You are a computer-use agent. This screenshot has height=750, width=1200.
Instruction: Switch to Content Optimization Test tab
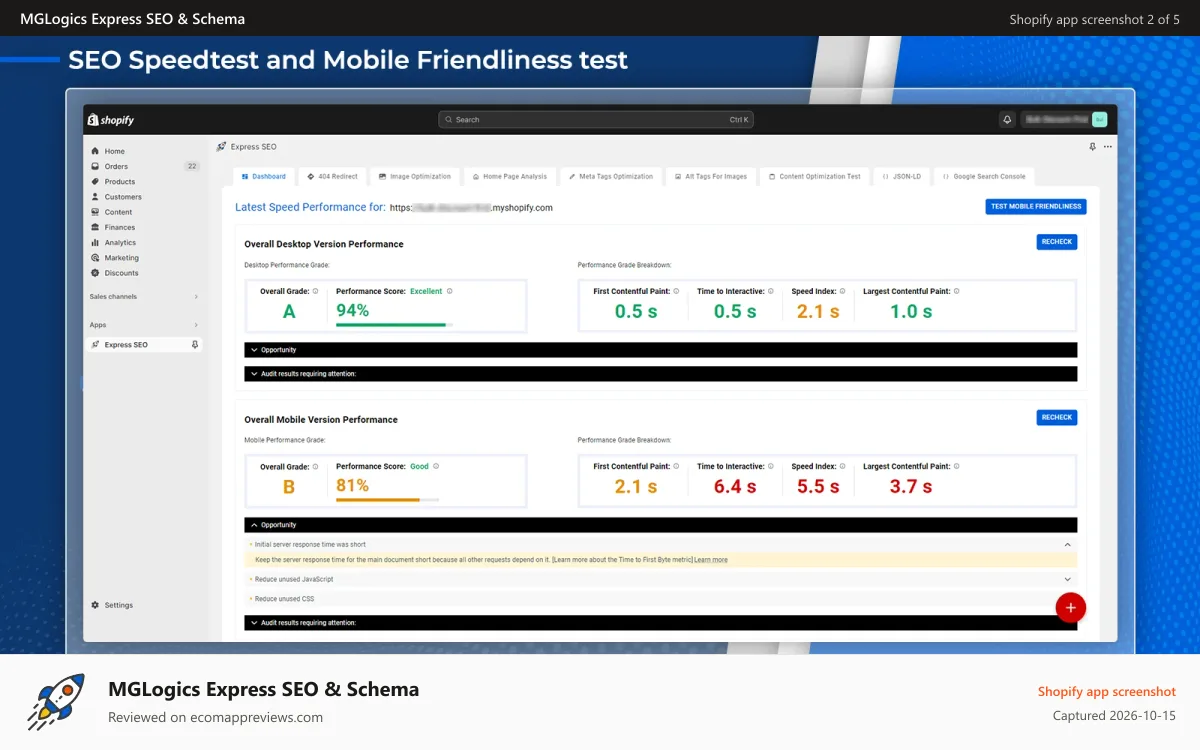814,176
